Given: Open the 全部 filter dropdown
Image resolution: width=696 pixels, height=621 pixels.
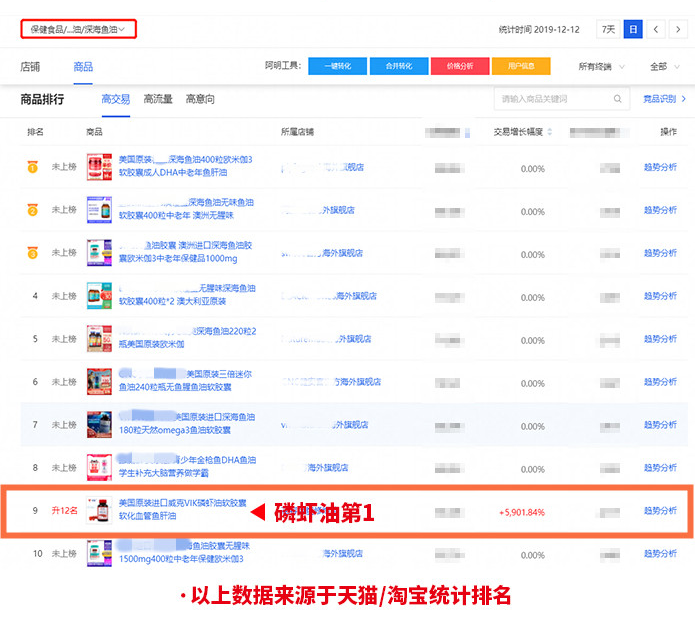Looking at the screenshot, I should coord(661,67).
